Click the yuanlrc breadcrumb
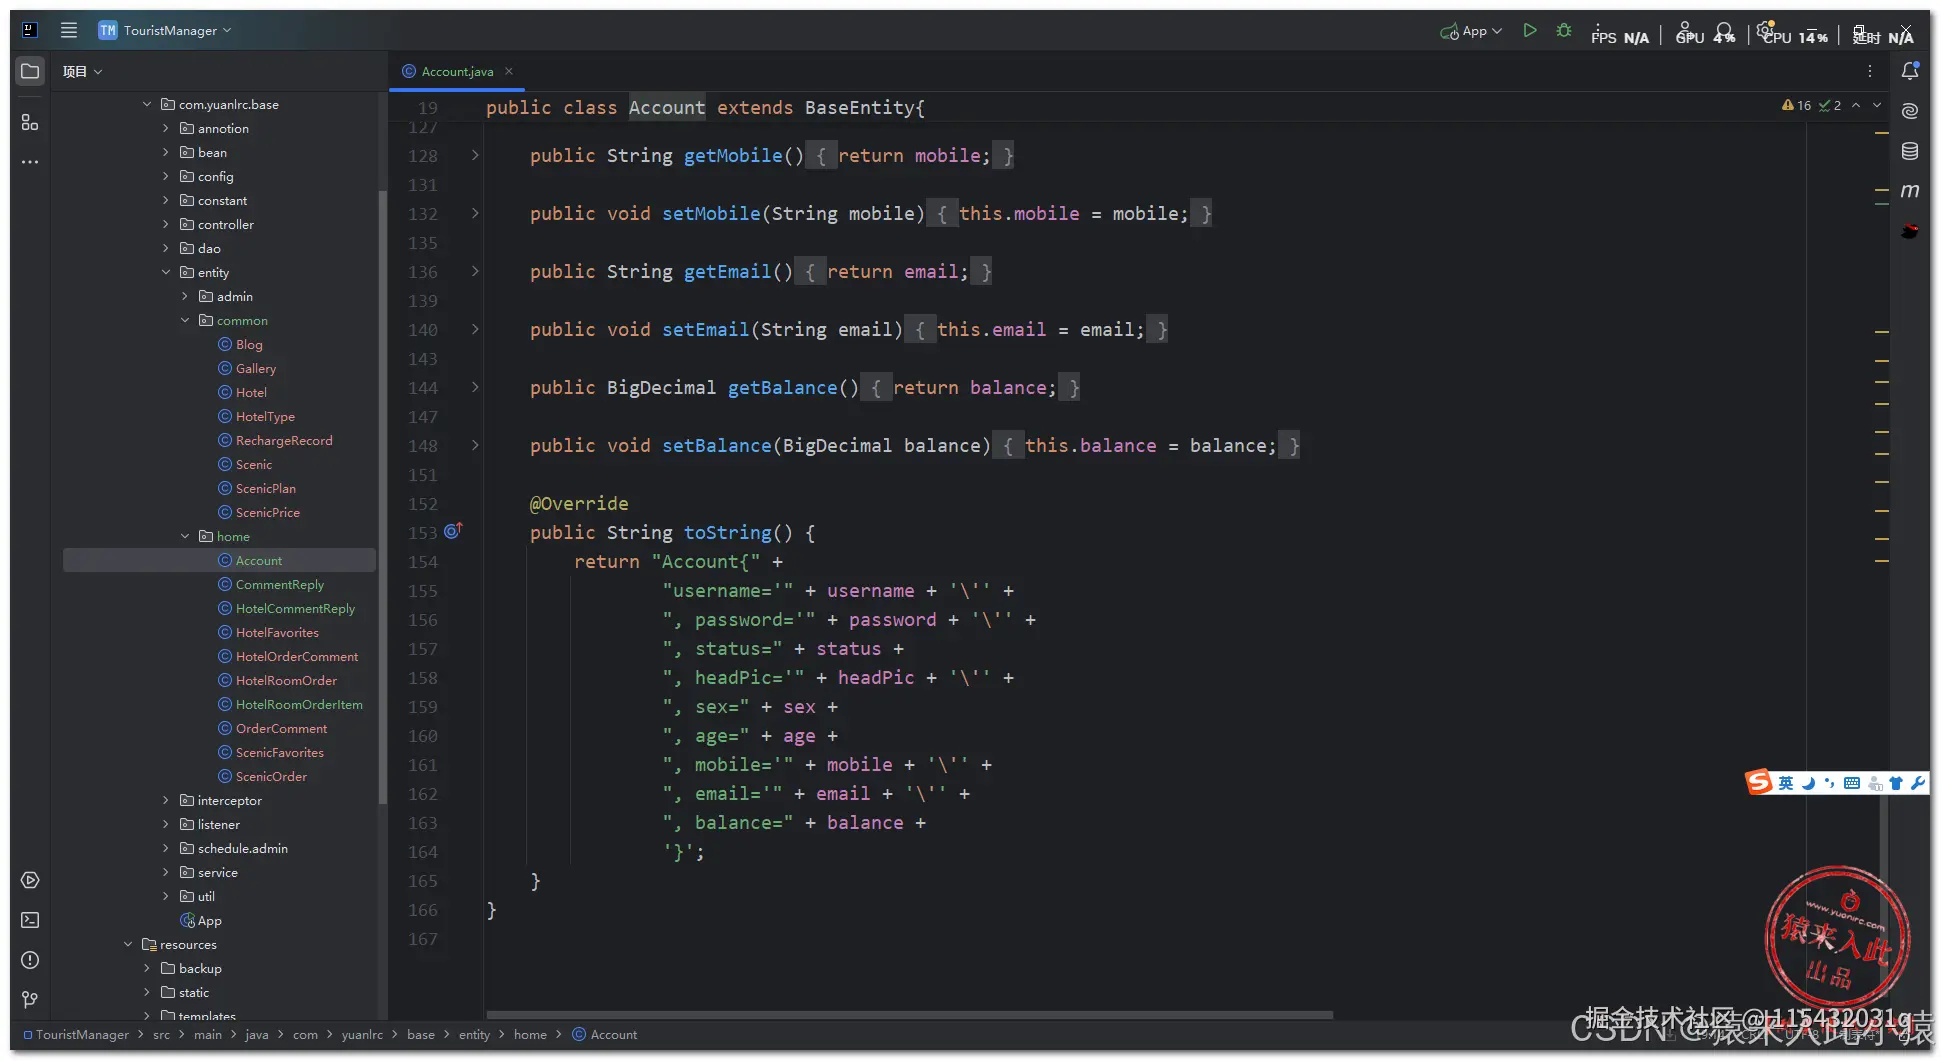 362,1034
